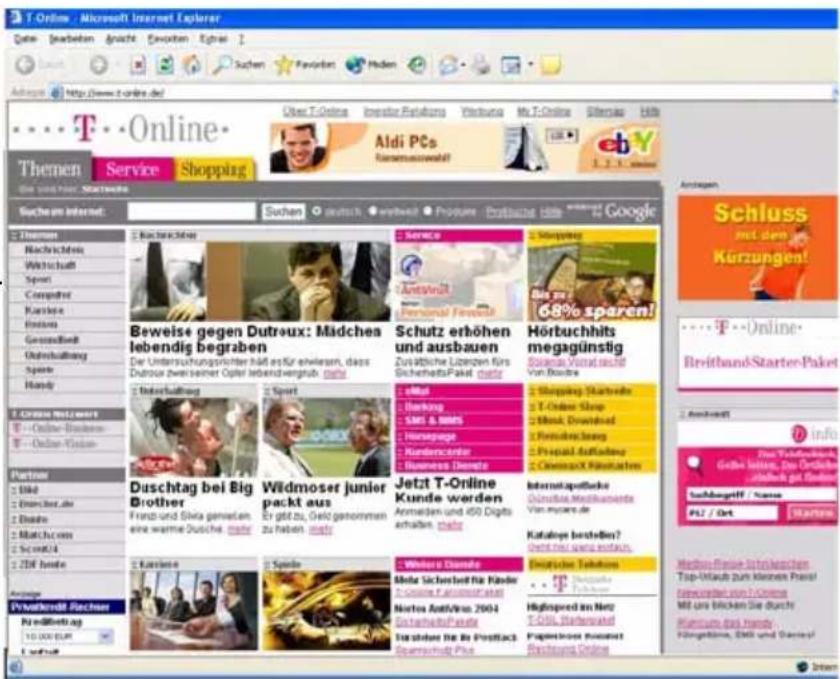
Task: Open the Ansicht menu
Action: [121, 39]
